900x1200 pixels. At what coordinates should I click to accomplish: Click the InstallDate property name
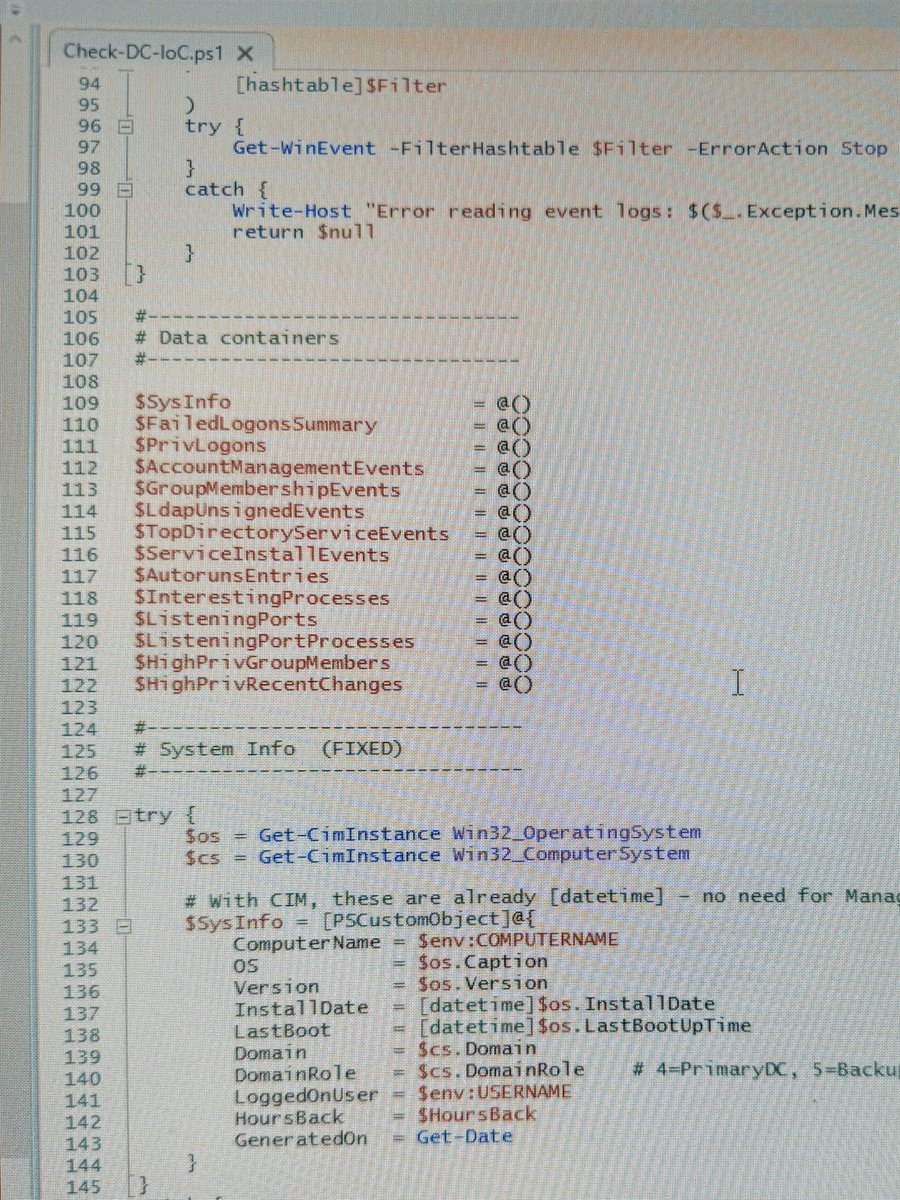pos(301,1007)
